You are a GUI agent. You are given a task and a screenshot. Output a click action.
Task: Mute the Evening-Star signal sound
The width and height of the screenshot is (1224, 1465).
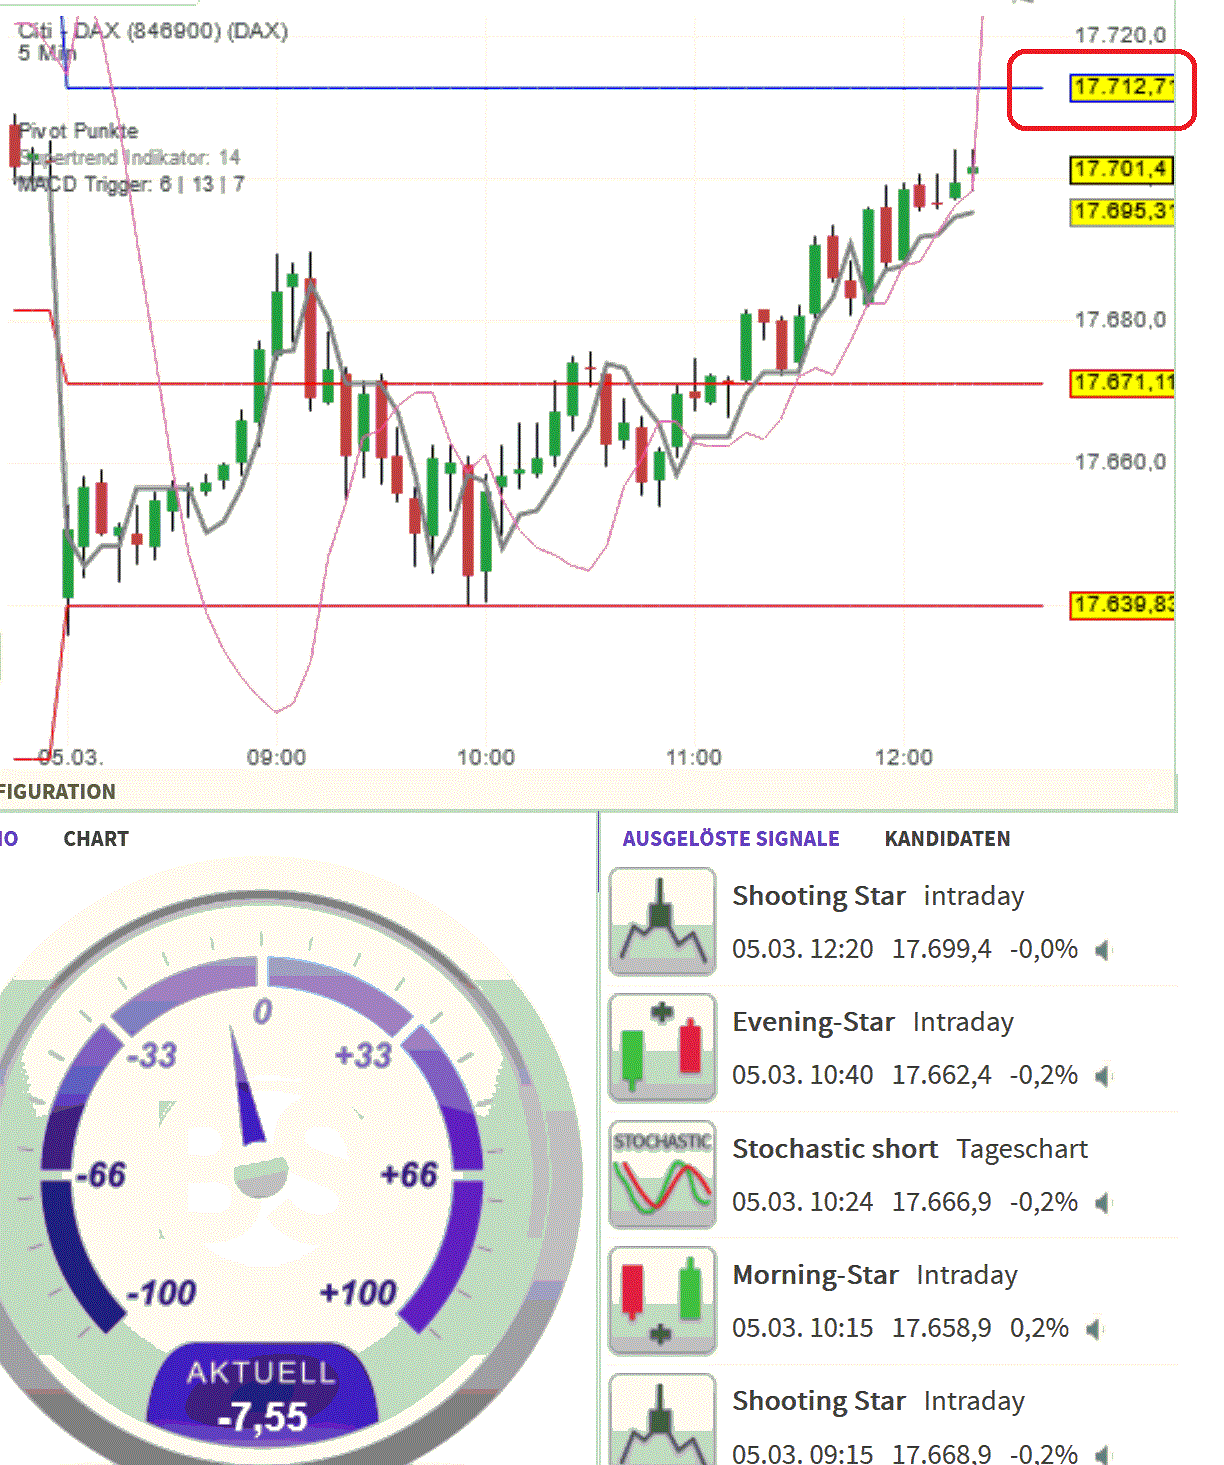1101,1075
